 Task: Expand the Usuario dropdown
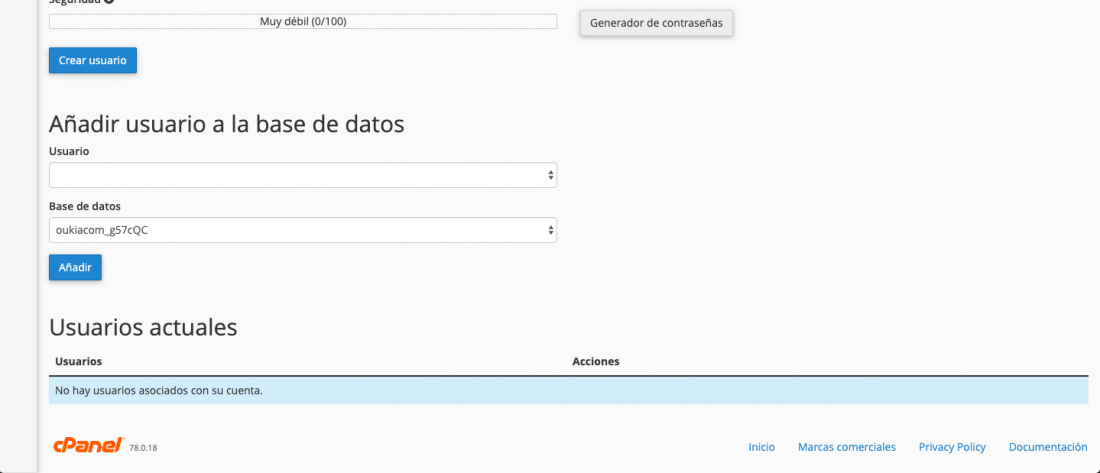pos(303,175)
